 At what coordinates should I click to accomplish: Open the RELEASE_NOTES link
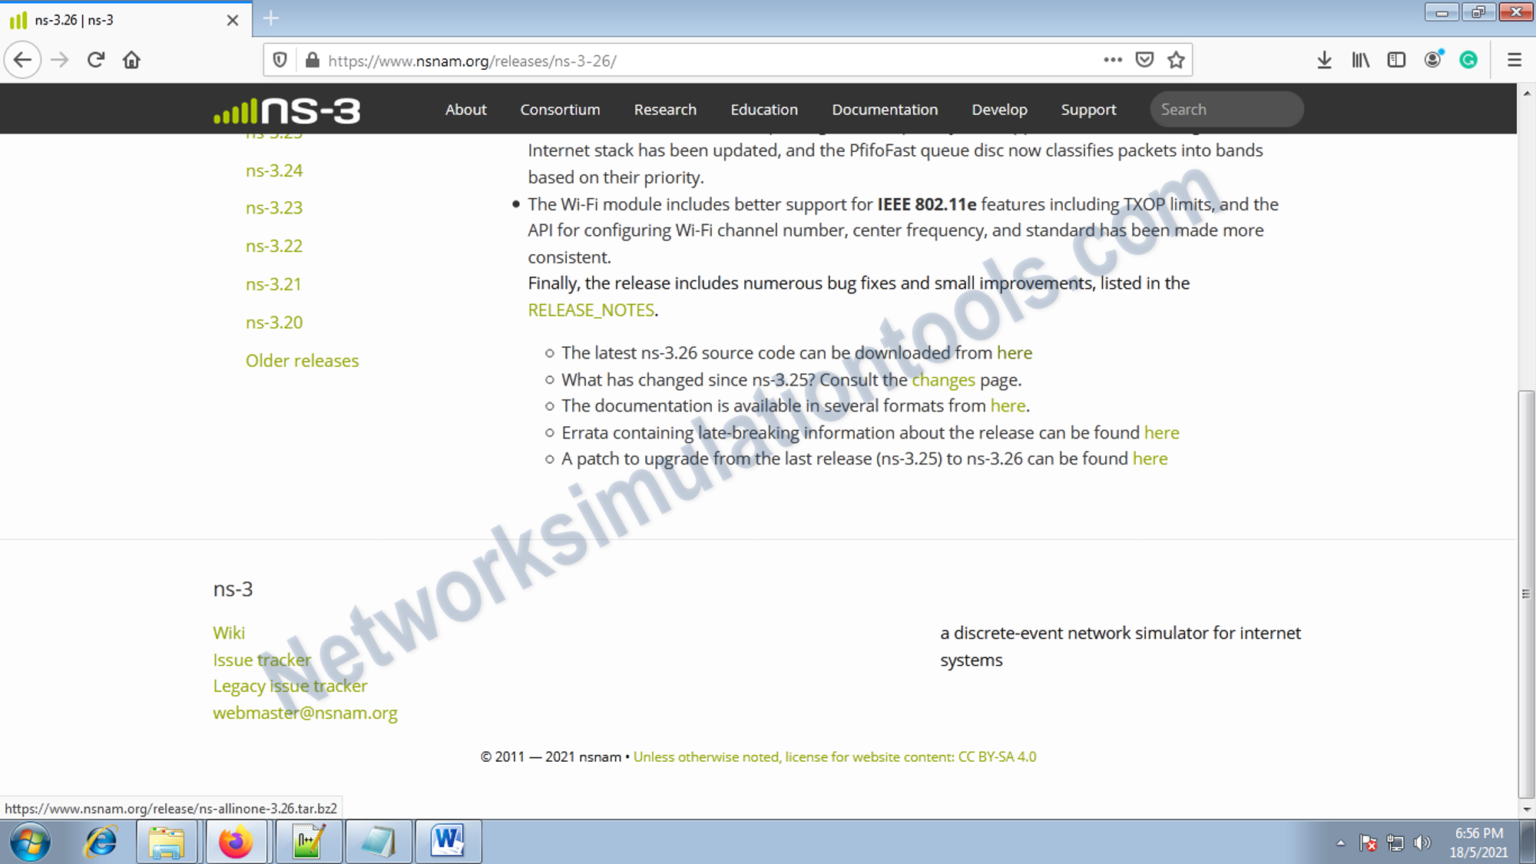[x=590, y=310]
